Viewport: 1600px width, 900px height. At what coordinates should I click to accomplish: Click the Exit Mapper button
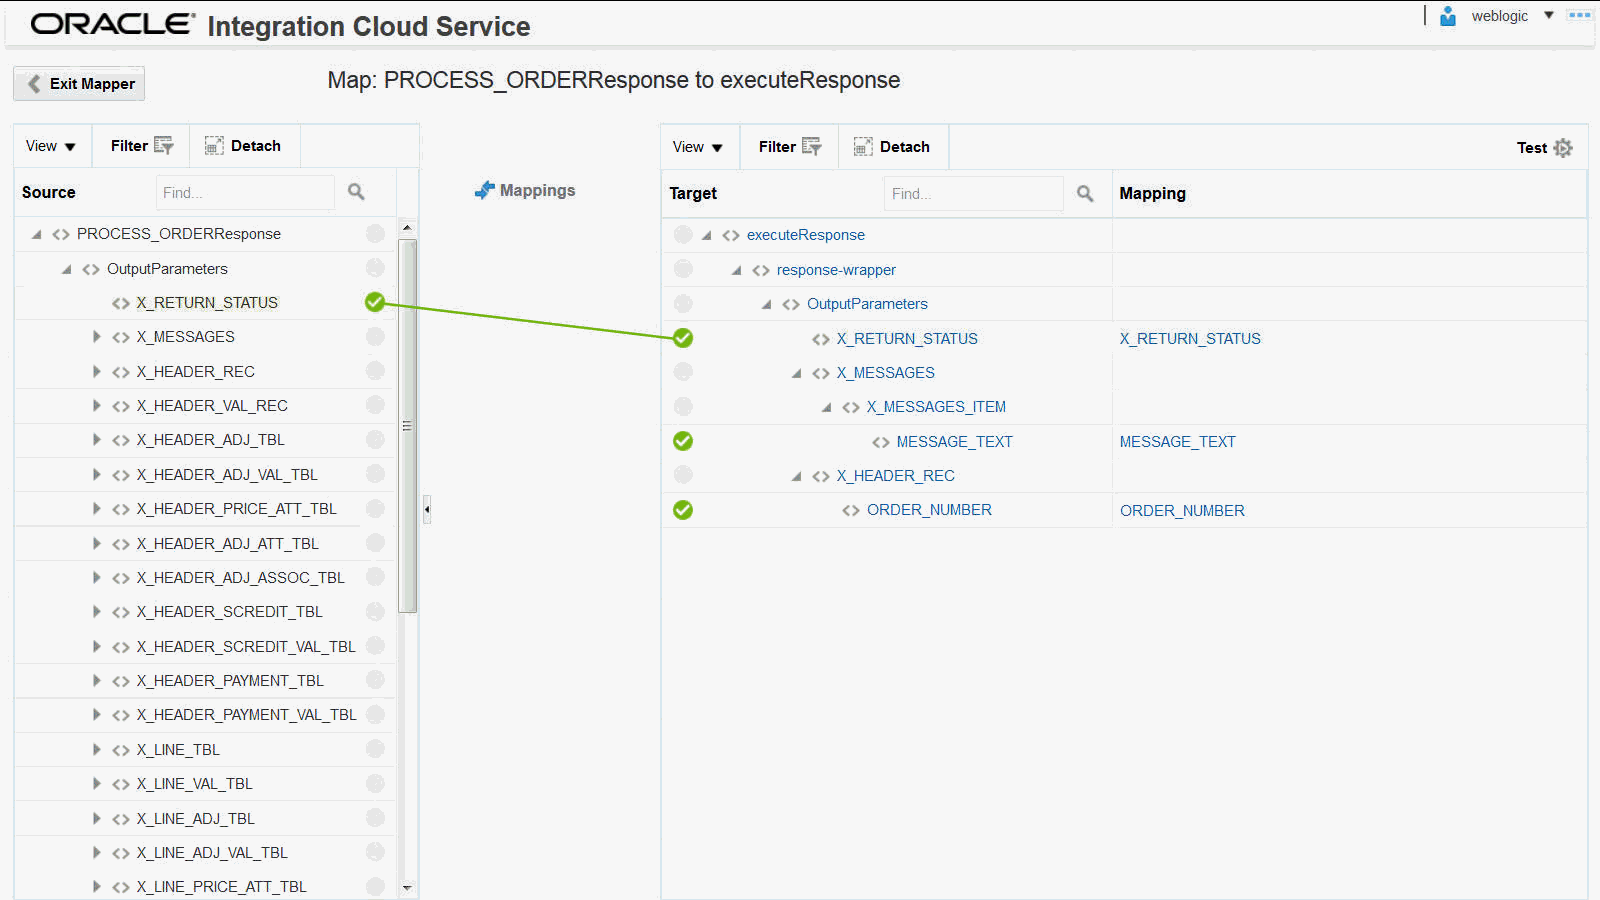click(80, 84)
